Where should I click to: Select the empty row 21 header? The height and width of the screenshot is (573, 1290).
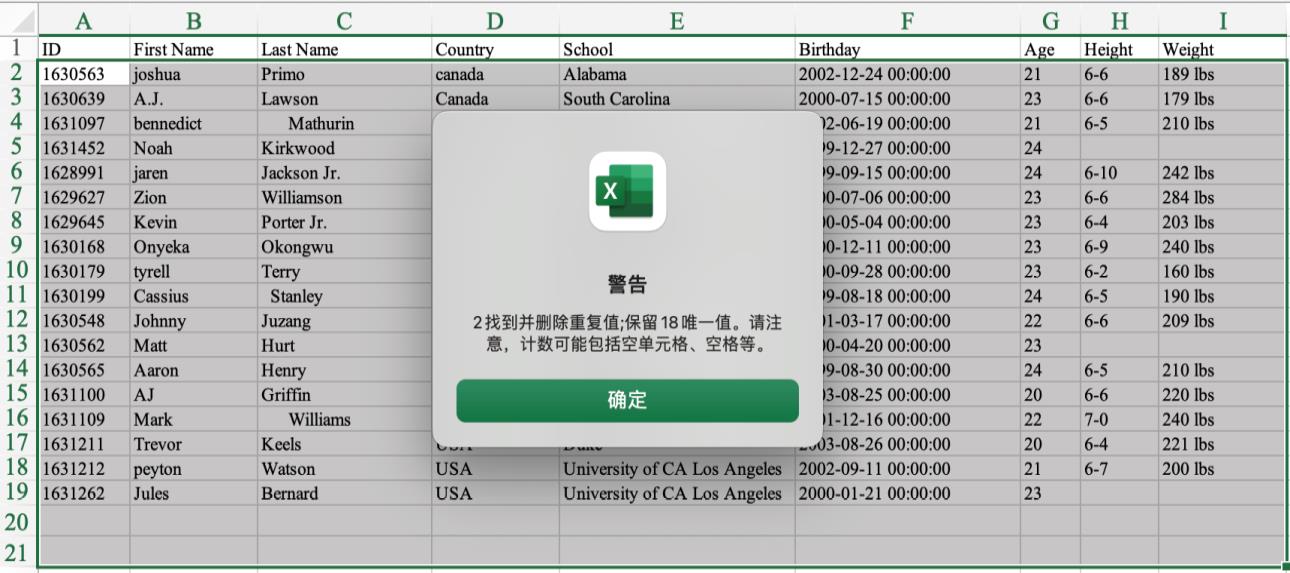pyautogui.click(x=17, y=552)
